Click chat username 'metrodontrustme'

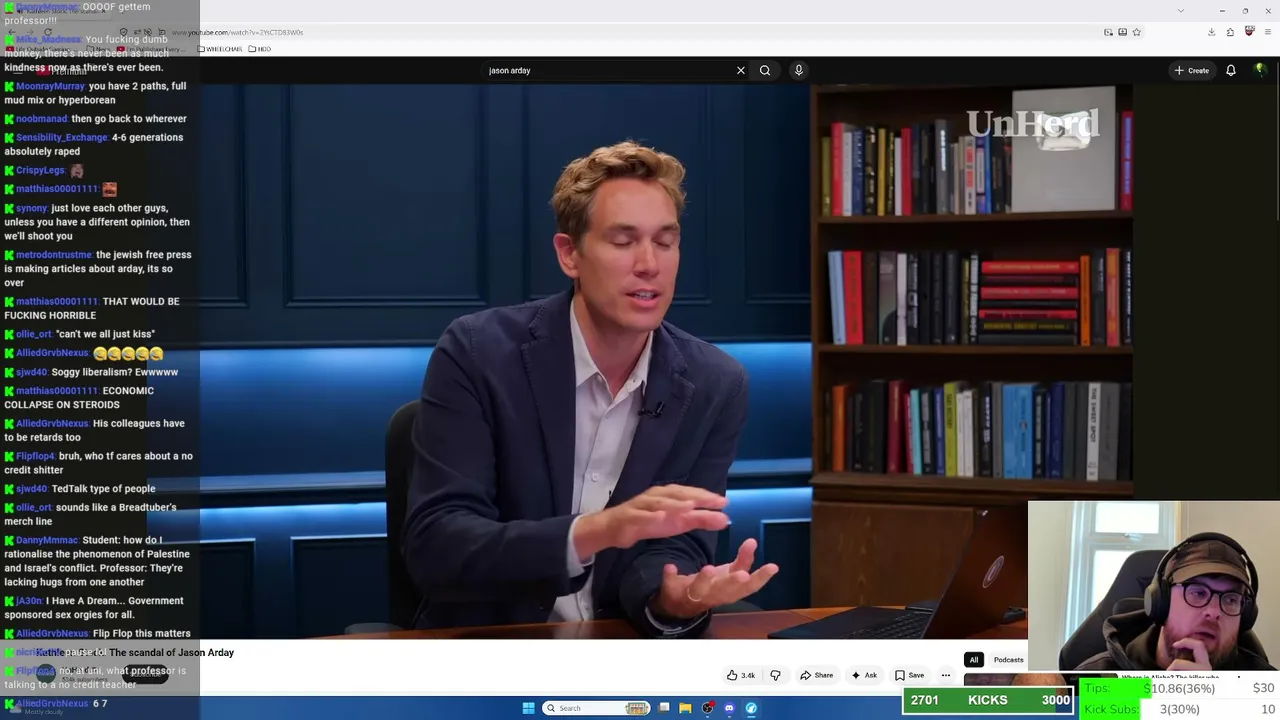click(x=54, y=255)
